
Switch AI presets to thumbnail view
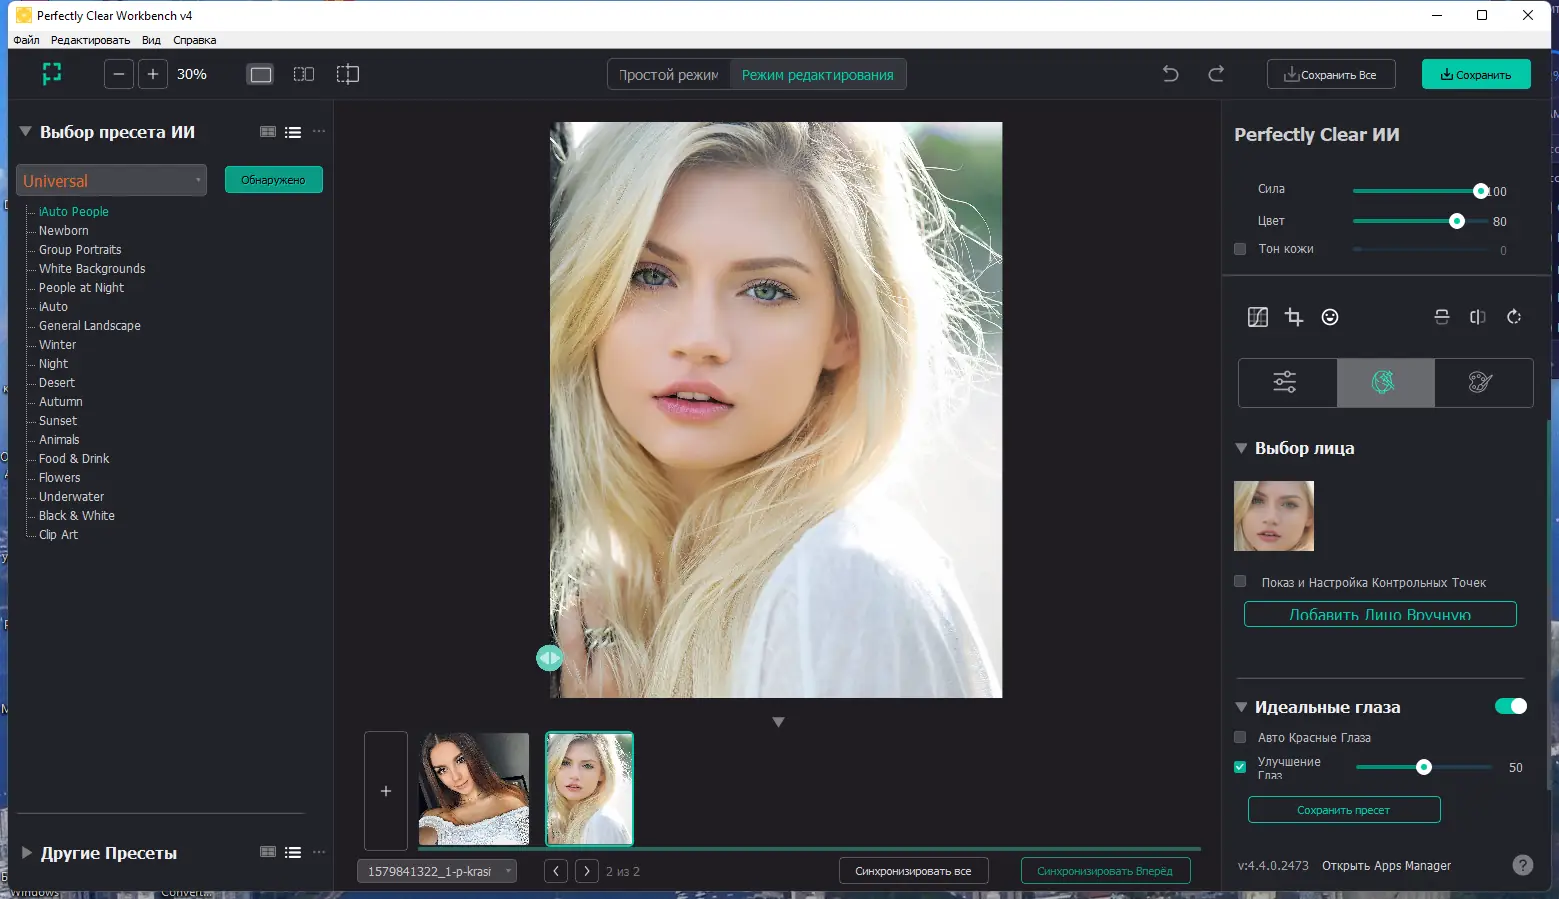coord(268,132)
